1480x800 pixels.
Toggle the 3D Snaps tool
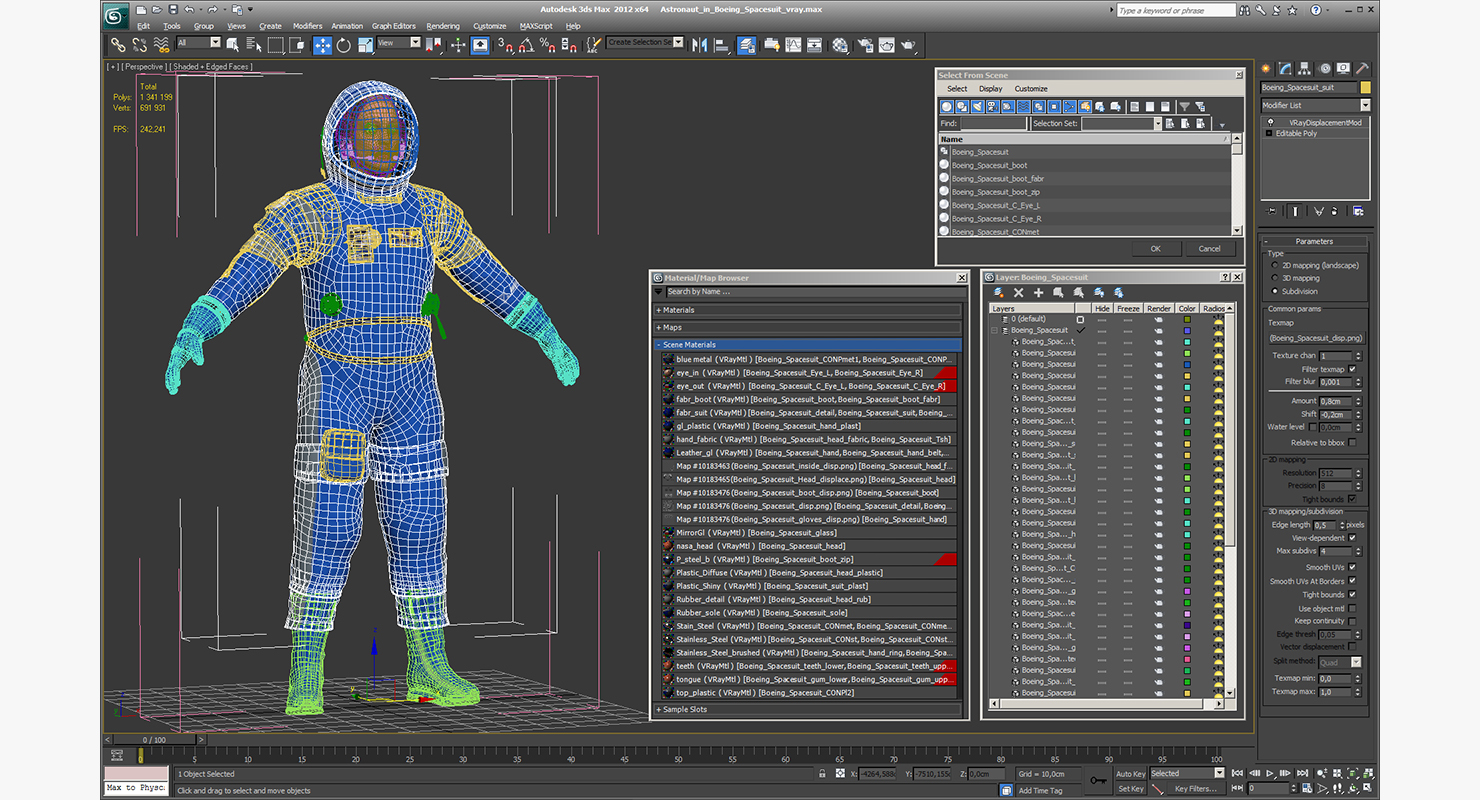point(505,45)
